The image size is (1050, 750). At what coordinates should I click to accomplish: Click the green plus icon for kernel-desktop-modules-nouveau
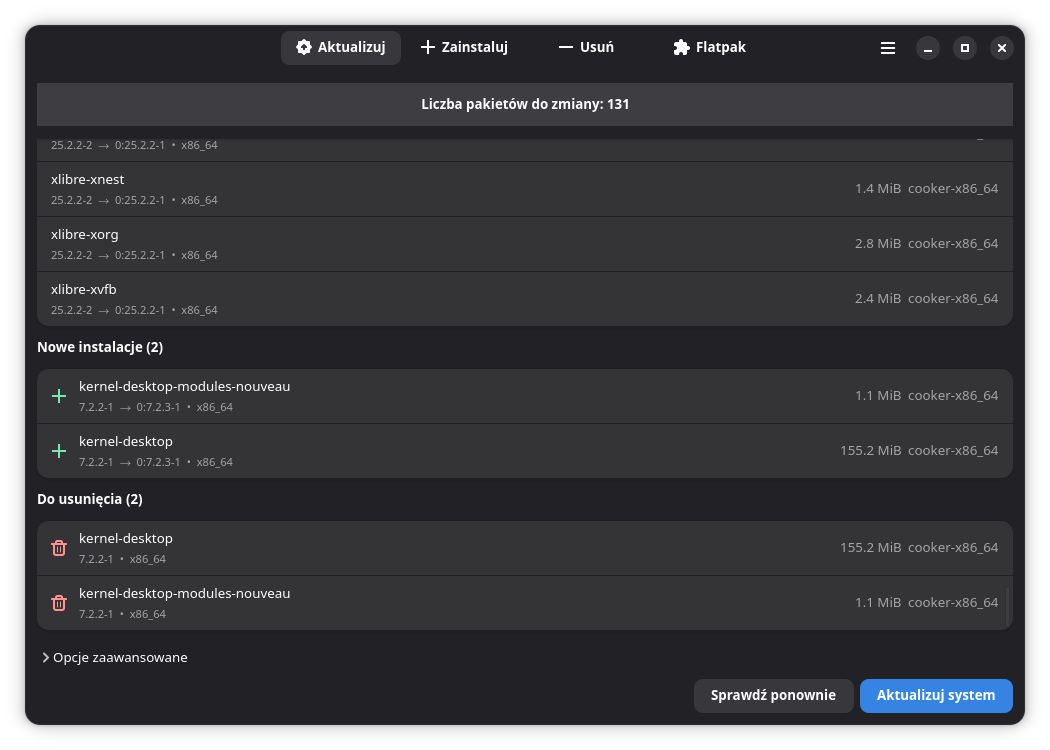click(59, 396)
